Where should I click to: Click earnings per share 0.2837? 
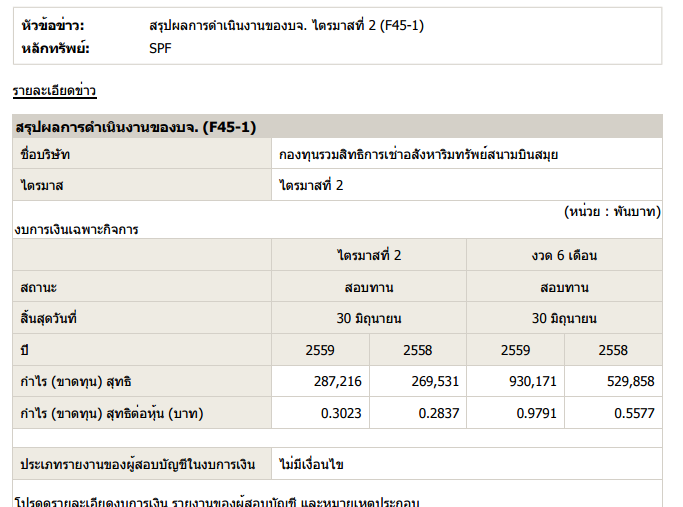coord(436,412)
